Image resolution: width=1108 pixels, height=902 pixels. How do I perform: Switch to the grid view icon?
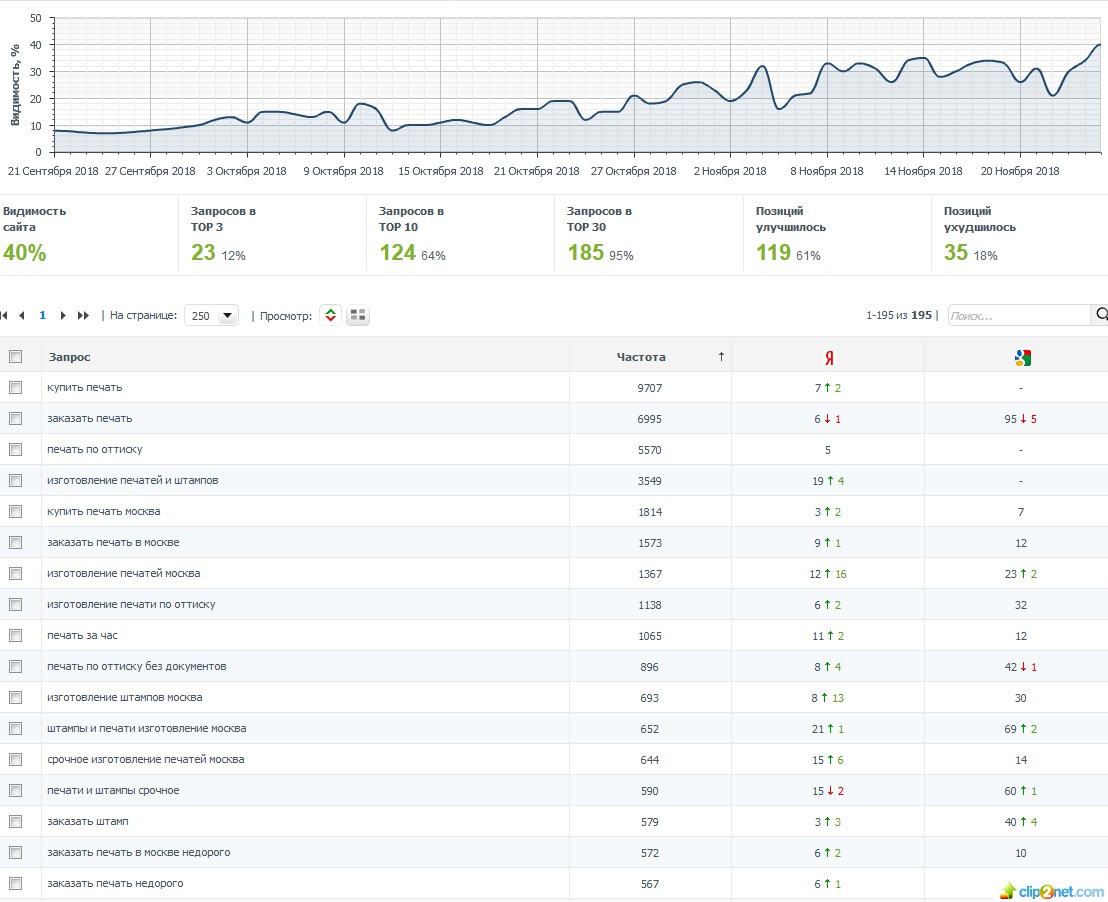(358, 315)
